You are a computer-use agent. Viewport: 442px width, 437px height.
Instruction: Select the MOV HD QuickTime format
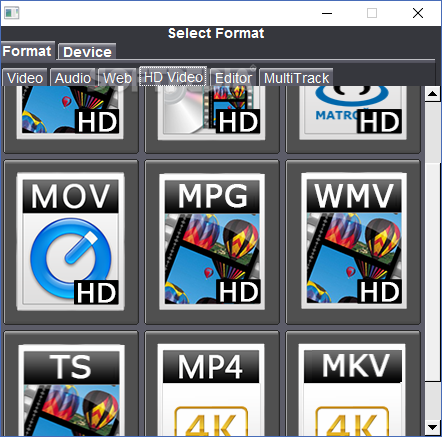[71, 242]
